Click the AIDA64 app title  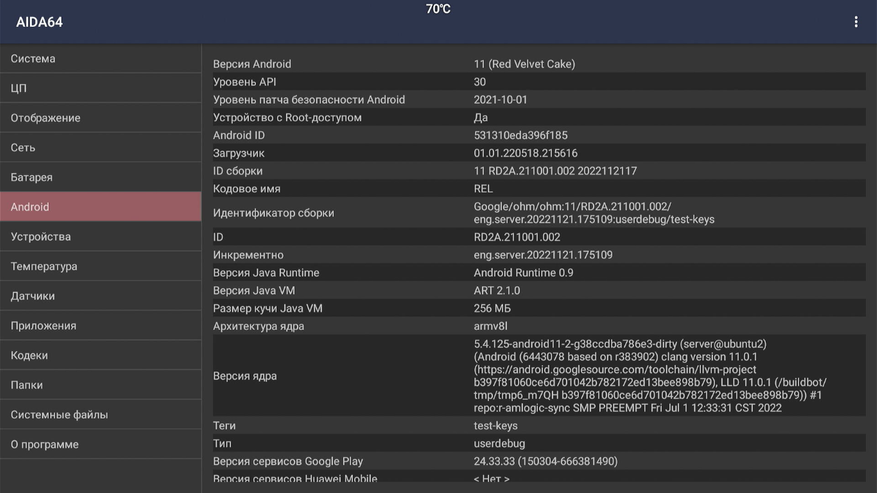pyautogui.click(x=40, y=22)
